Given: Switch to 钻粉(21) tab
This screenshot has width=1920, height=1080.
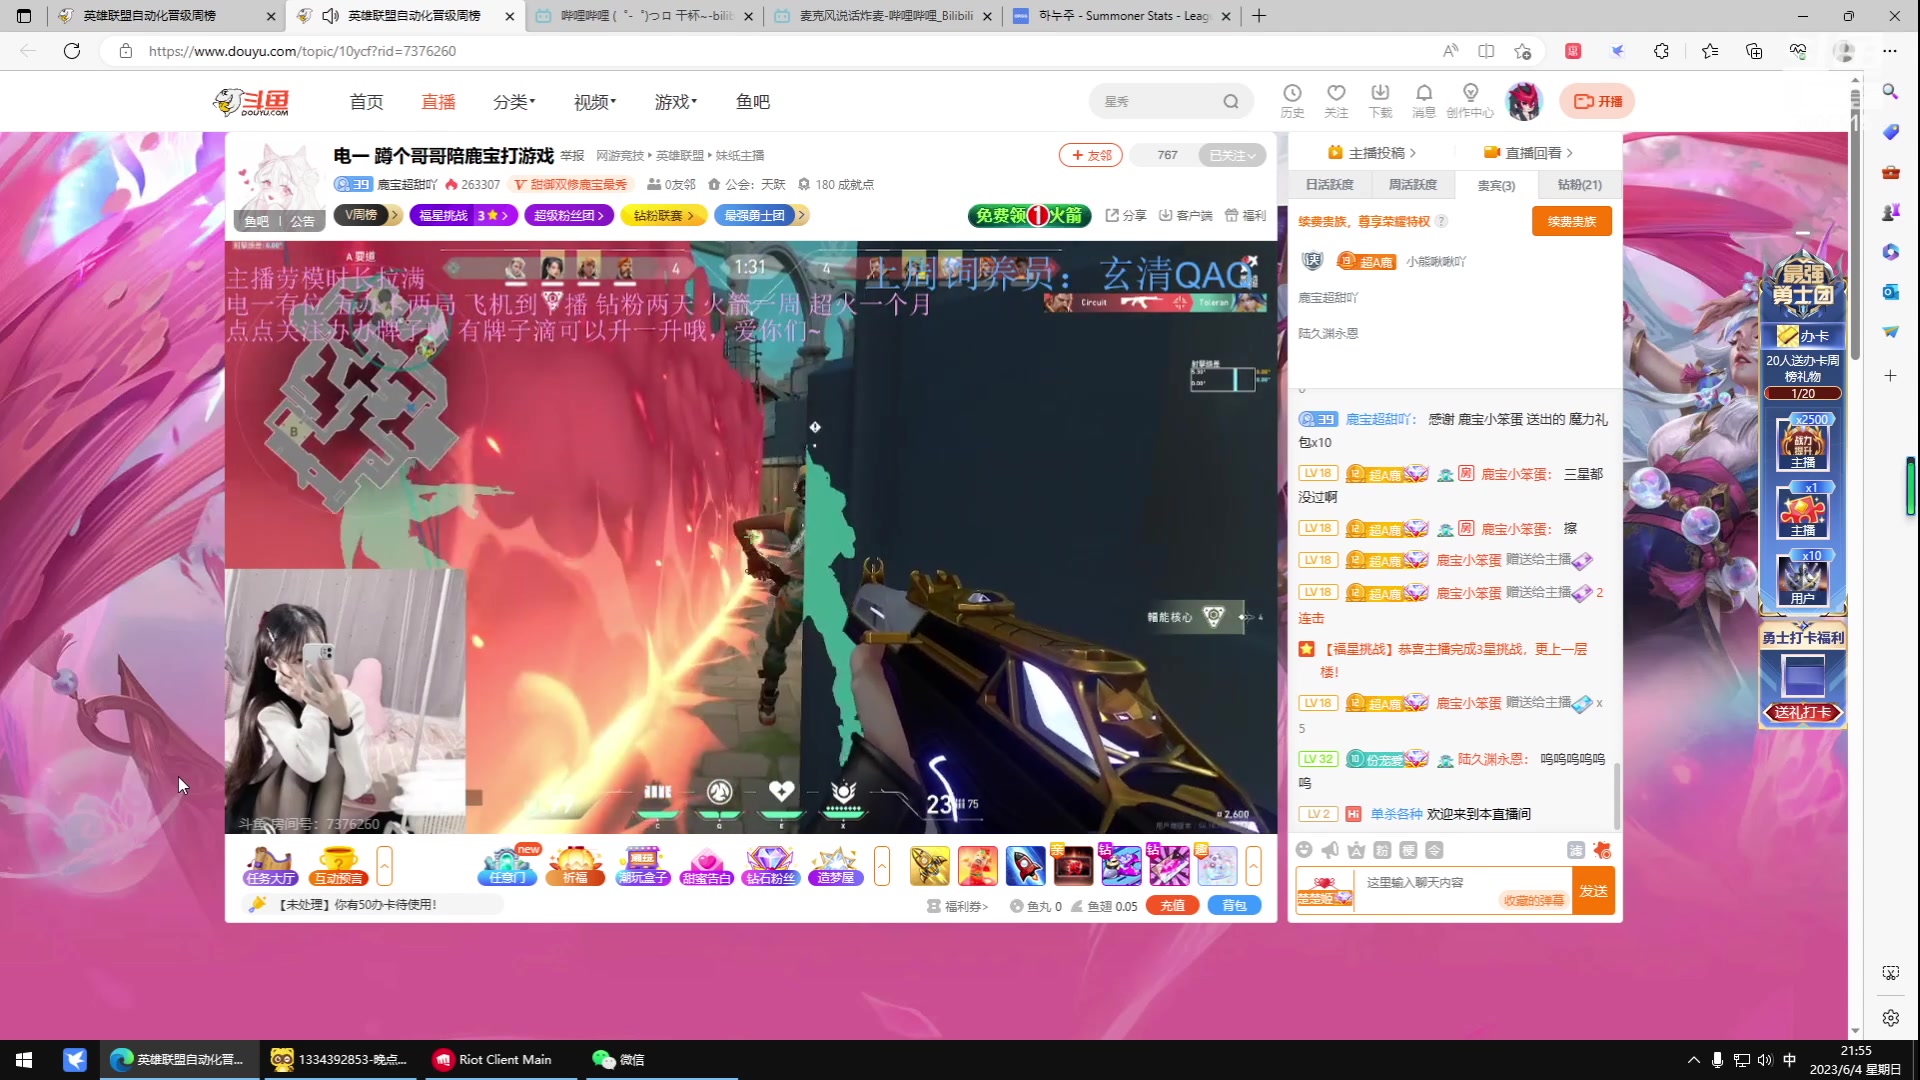Looking at the screenshot, I should point(1579,185).
